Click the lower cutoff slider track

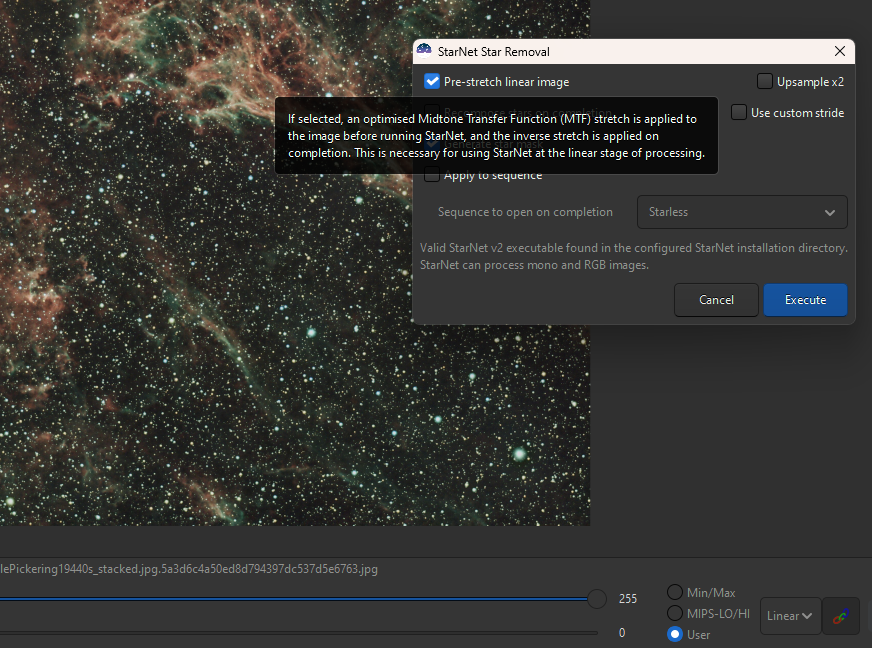click(x=299, y=632)
